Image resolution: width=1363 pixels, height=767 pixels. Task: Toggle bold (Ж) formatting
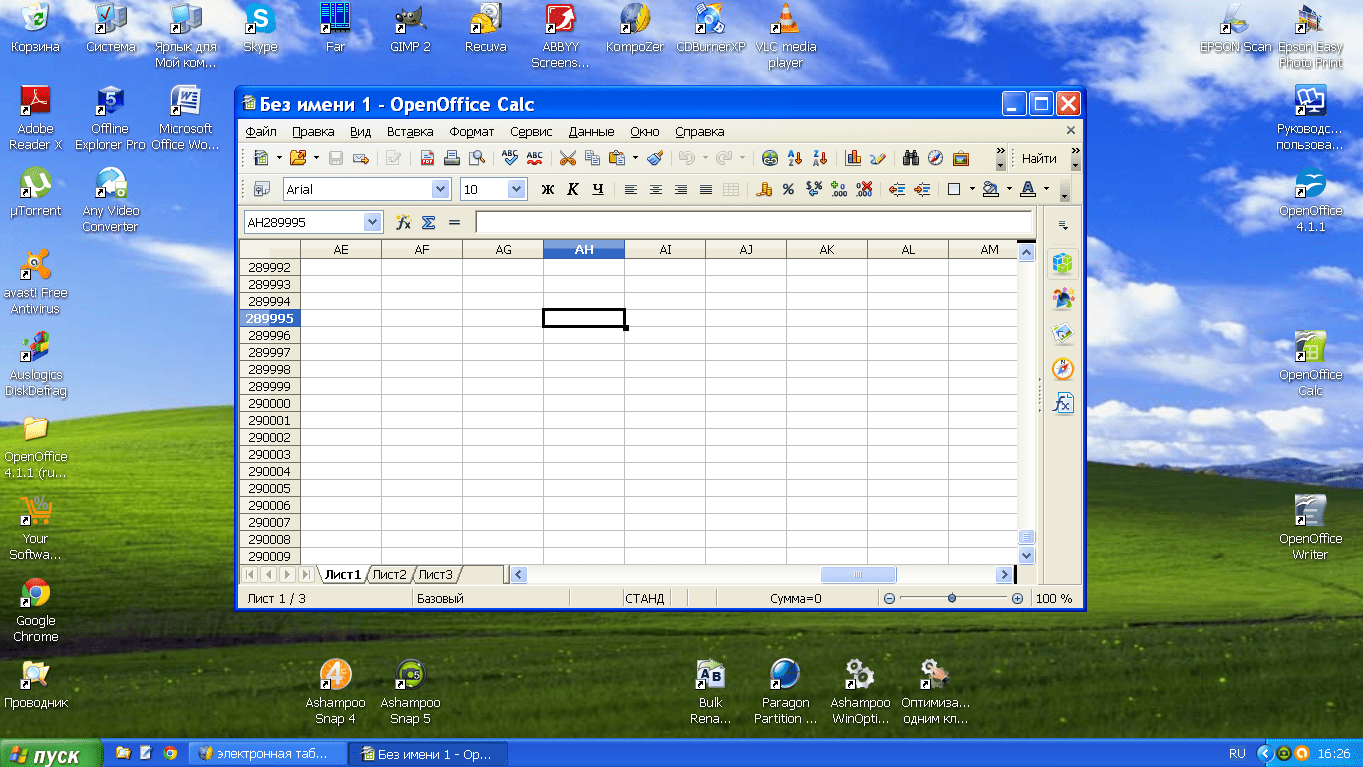tap(548, 189)
